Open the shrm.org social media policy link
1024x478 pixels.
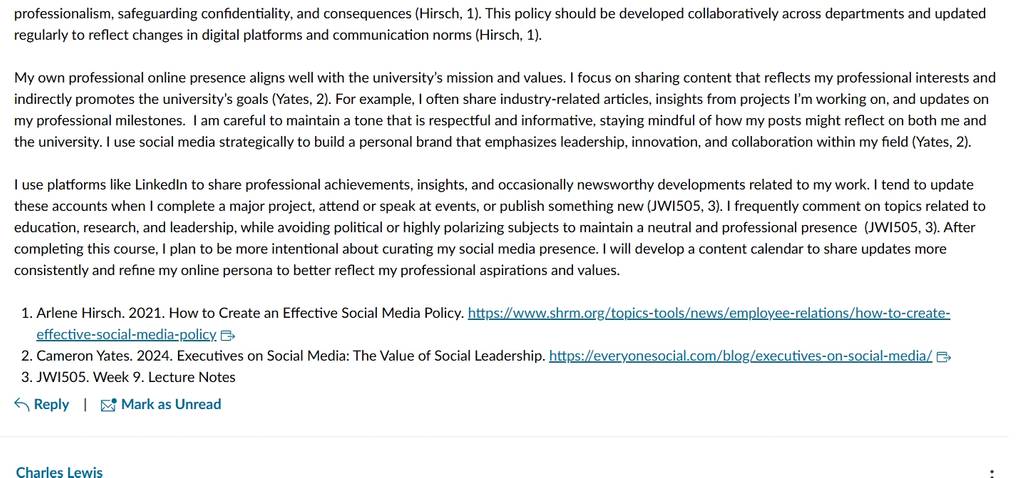click(709, 313)
